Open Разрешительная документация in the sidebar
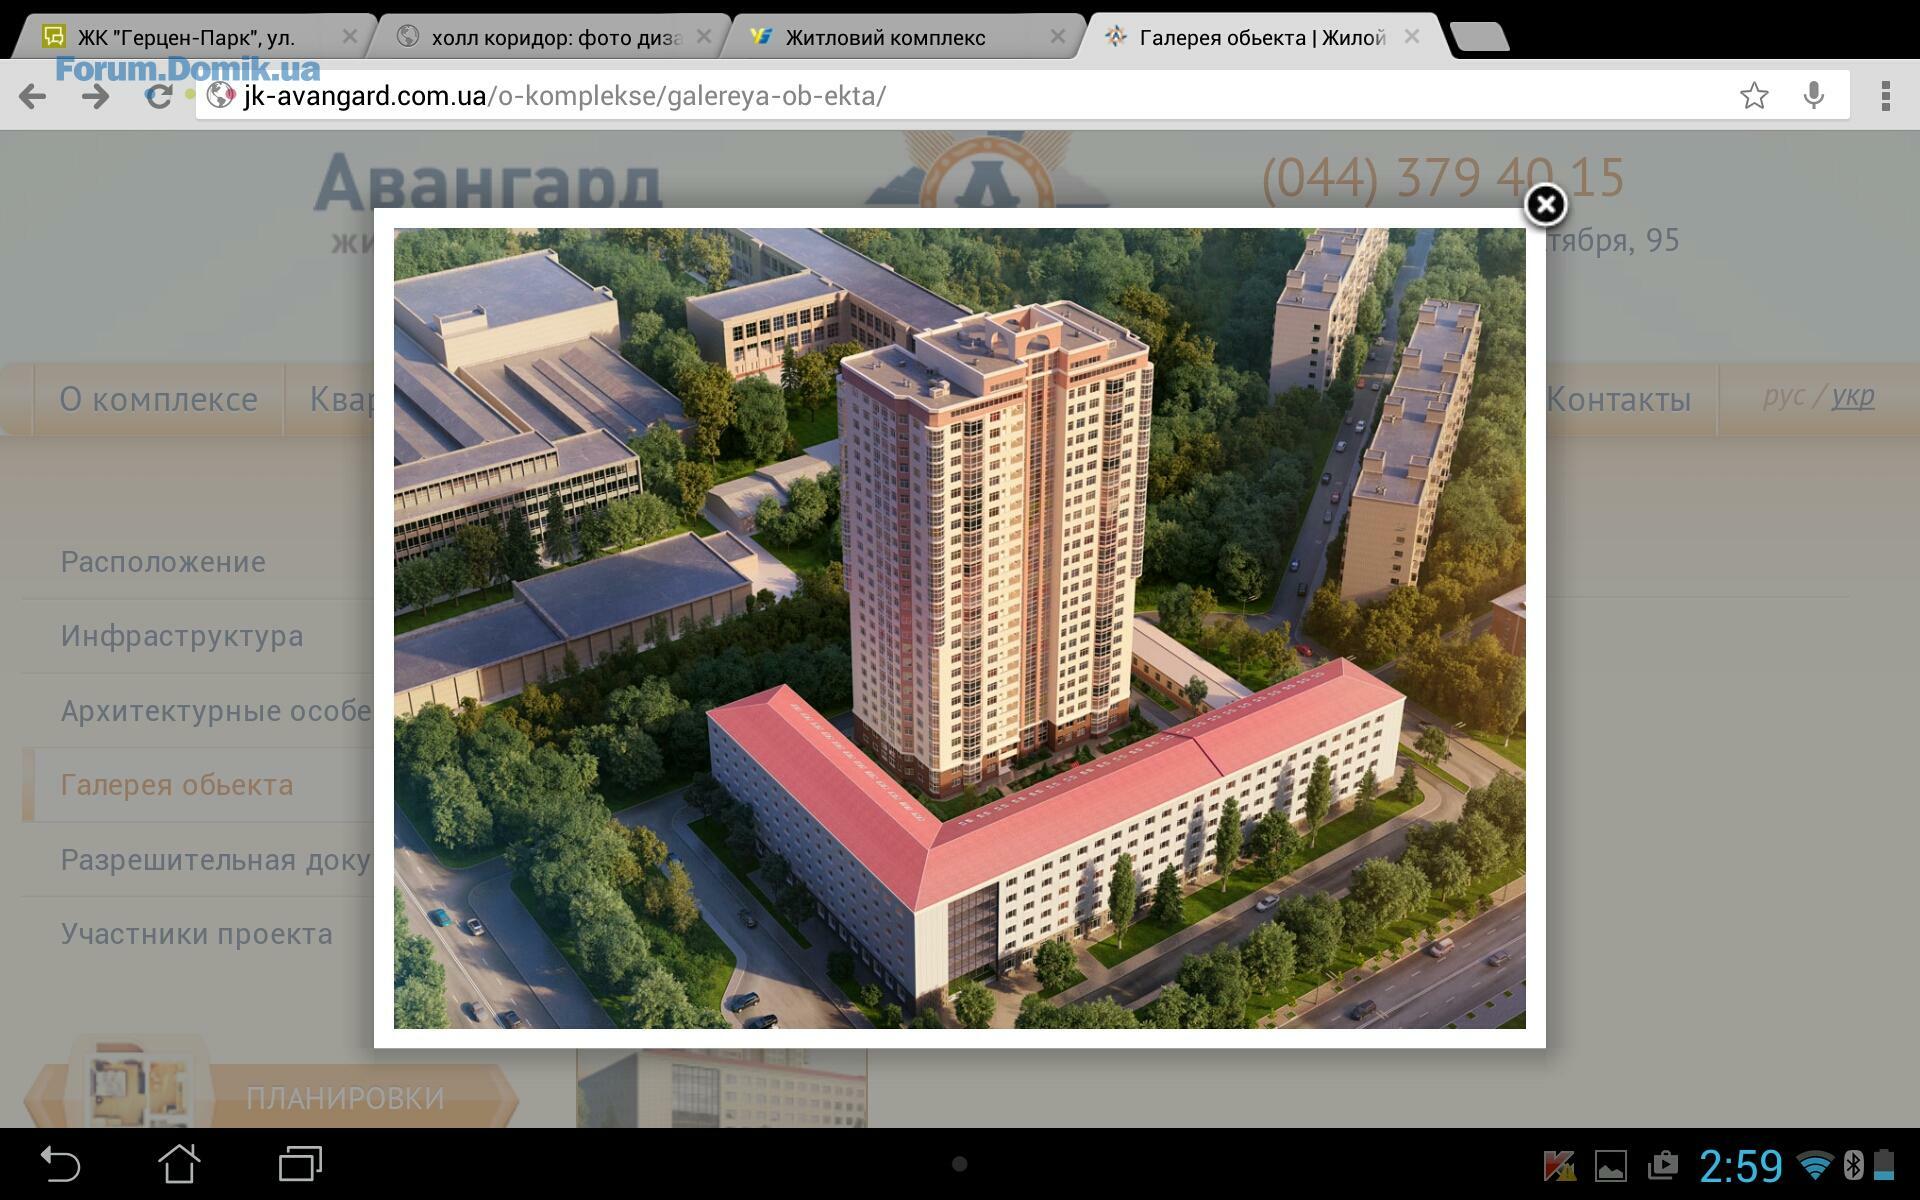The width and height of the screenshot is (1920, 1200). (216, 860)
